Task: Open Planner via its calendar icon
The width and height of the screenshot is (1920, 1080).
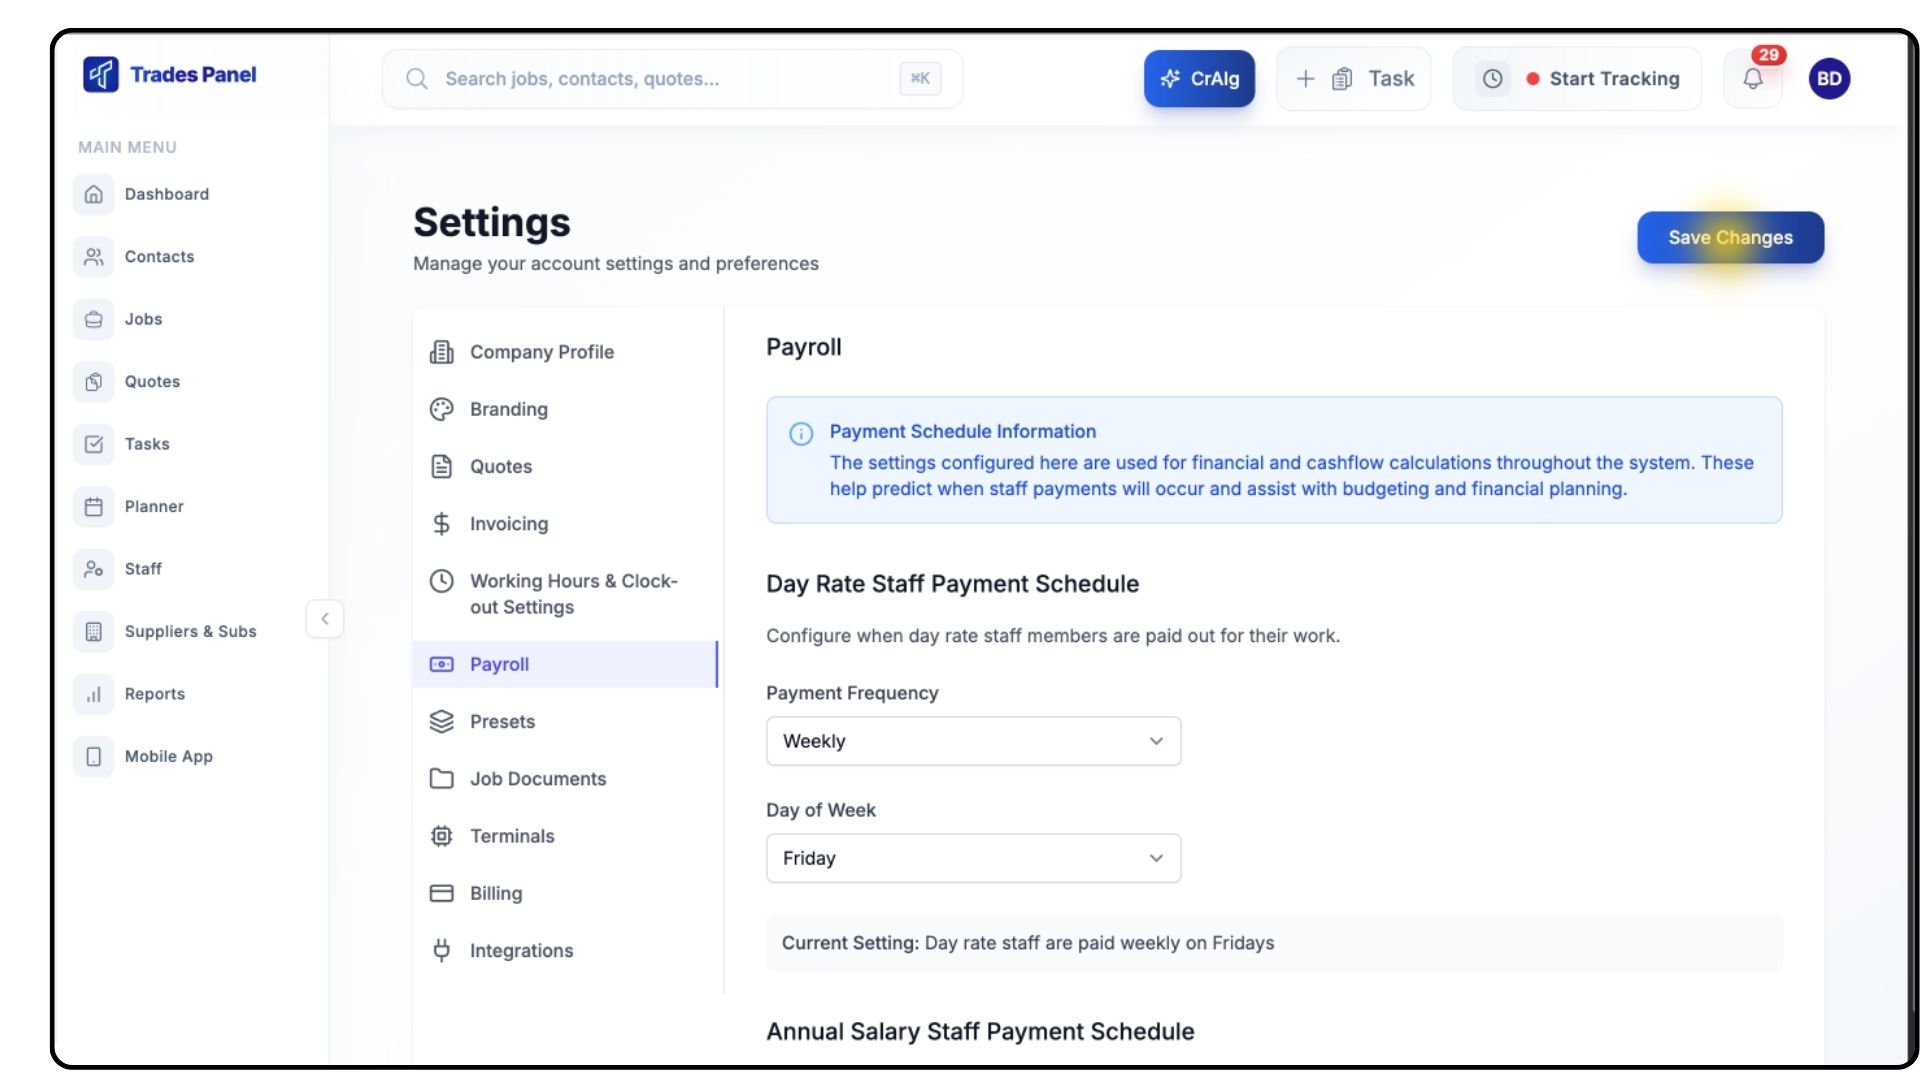Action: point(94,507)
